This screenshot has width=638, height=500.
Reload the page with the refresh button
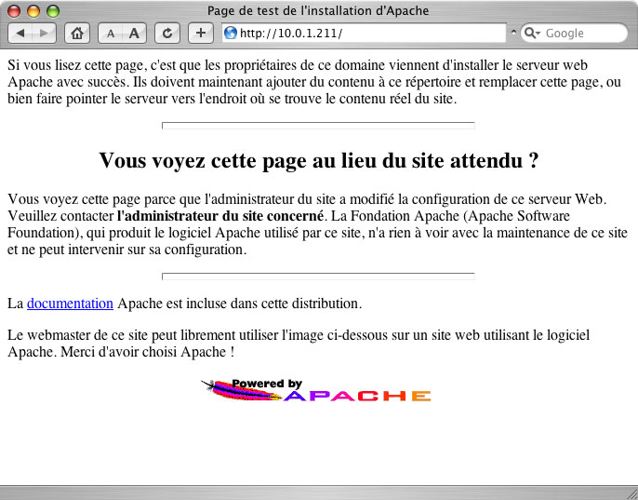[167, 33]
